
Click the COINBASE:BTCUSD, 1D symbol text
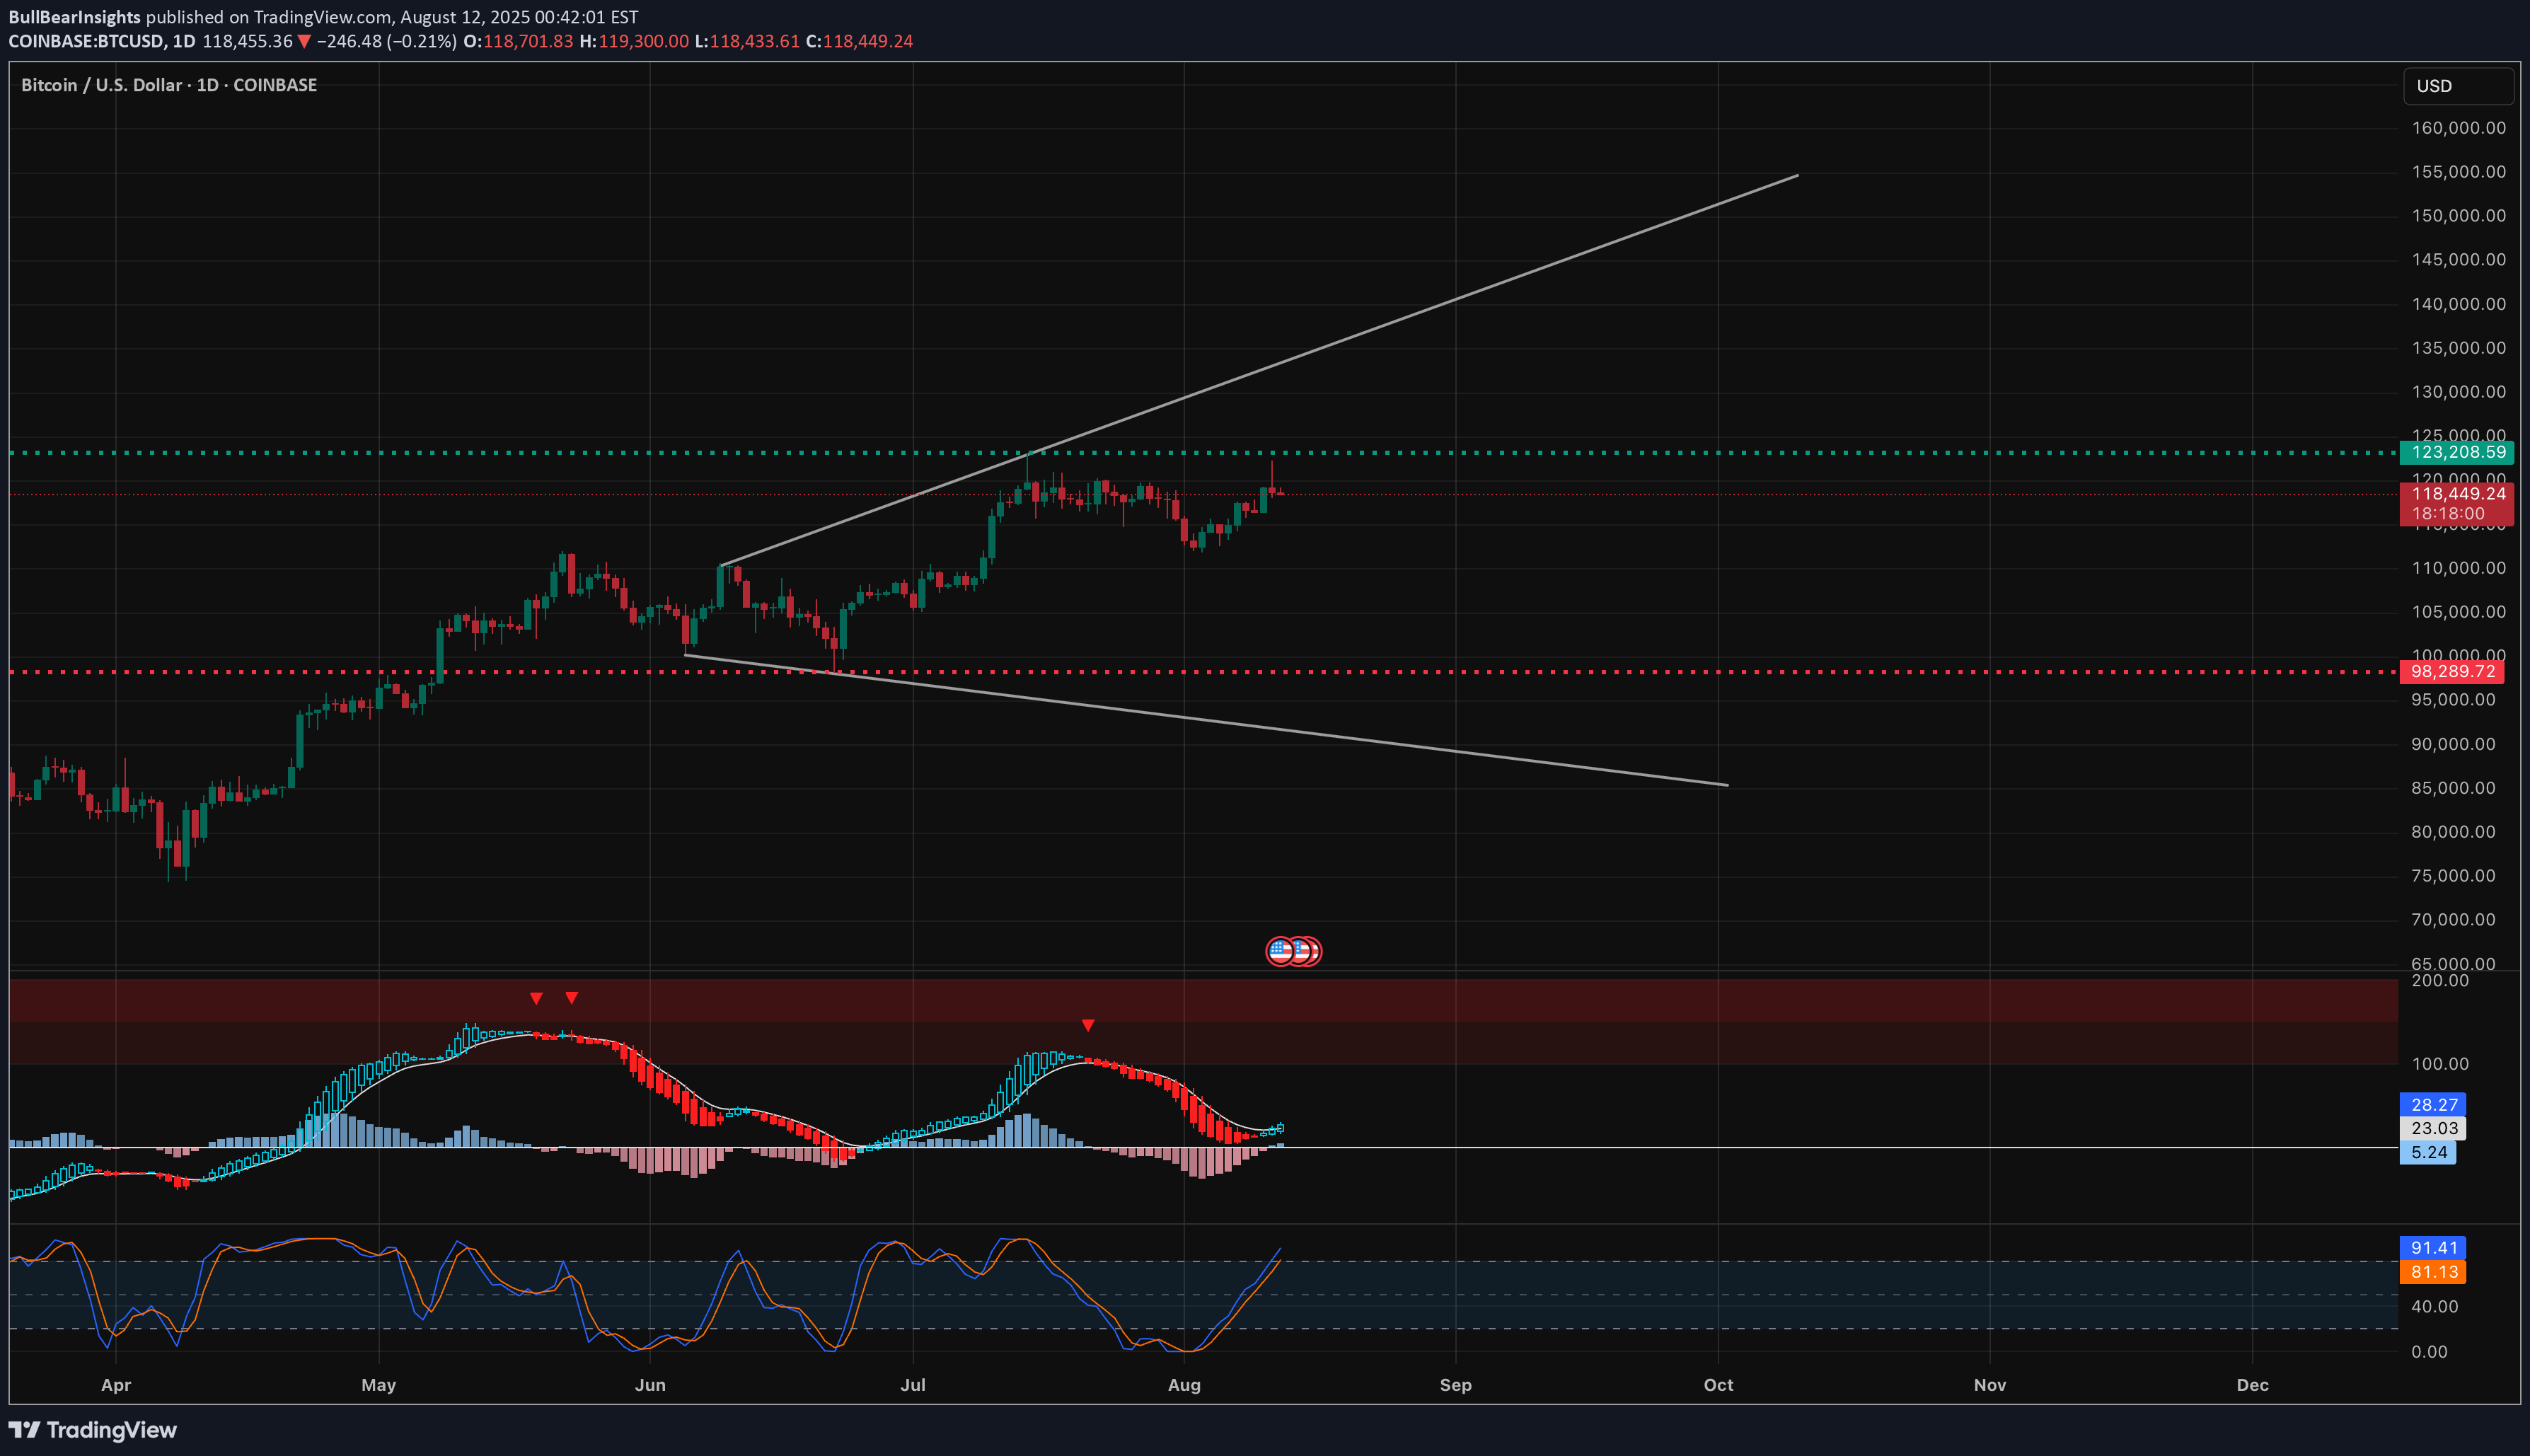[x=101, y=42]
